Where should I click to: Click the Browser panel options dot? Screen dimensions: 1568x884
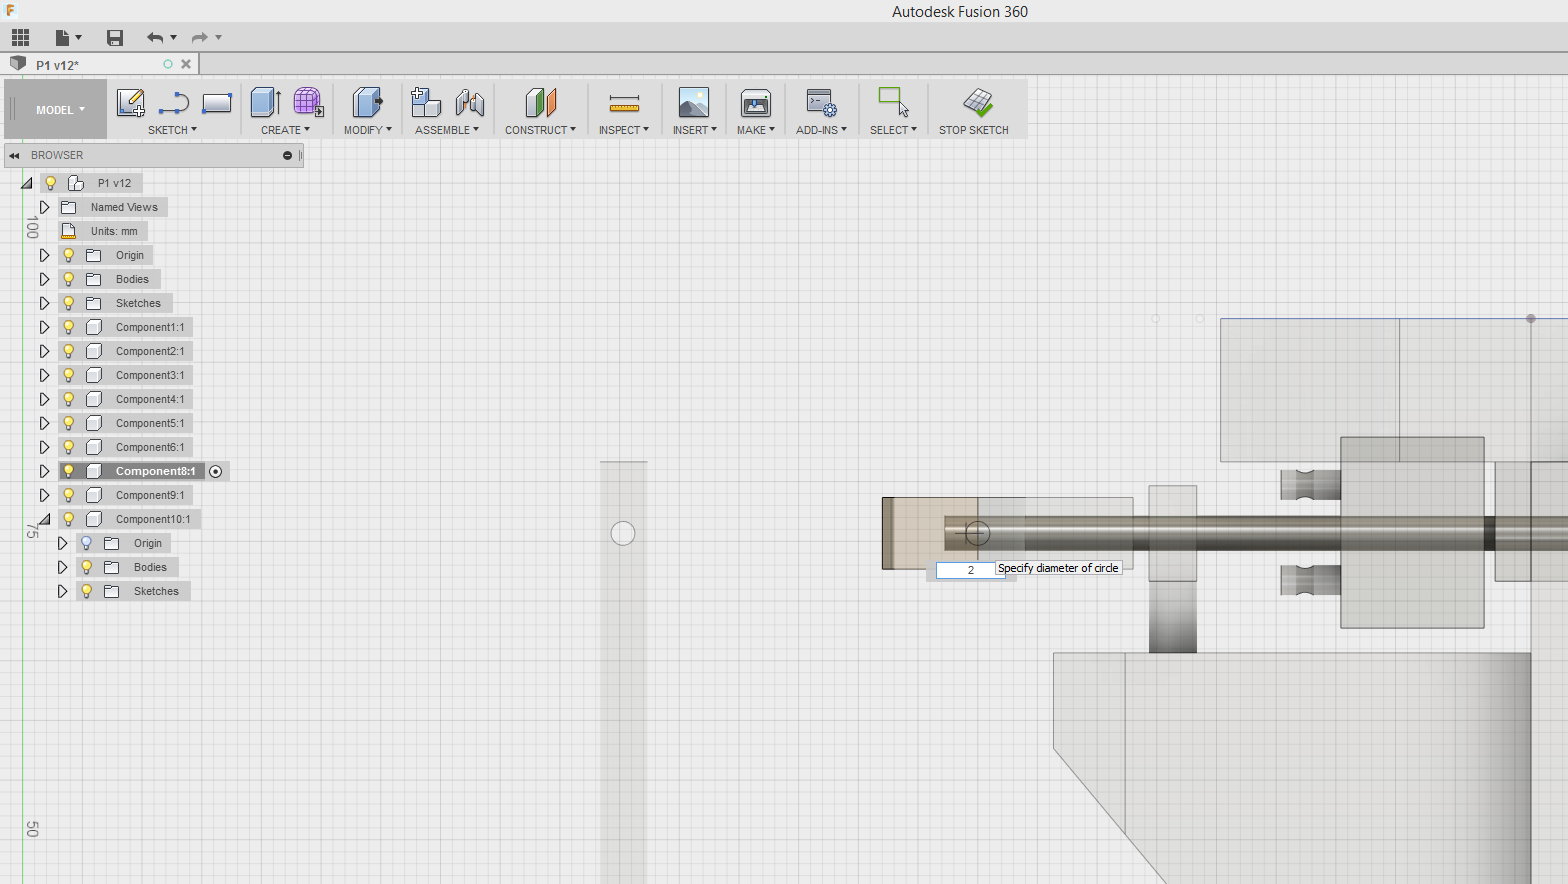pyautogui.click(x=287, y=156)
